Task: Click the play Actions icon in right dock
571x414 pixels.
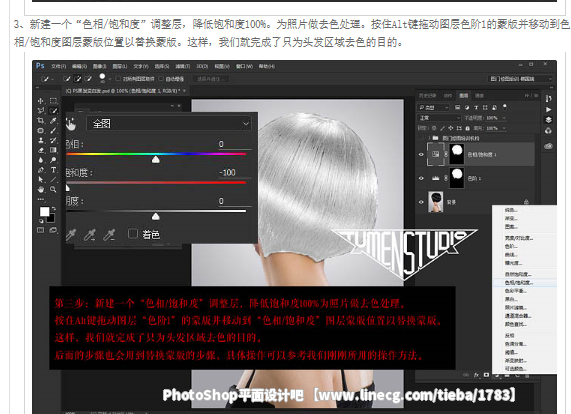Action: click(548, 109)
